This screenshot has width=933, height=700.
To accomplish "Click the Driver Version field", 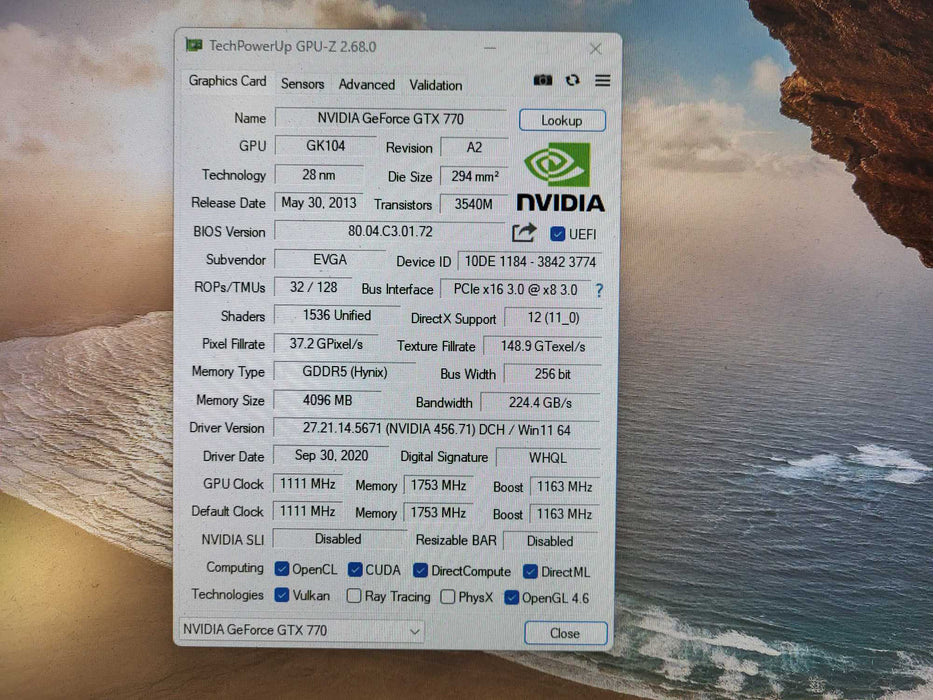I will (x=435, y=428).
